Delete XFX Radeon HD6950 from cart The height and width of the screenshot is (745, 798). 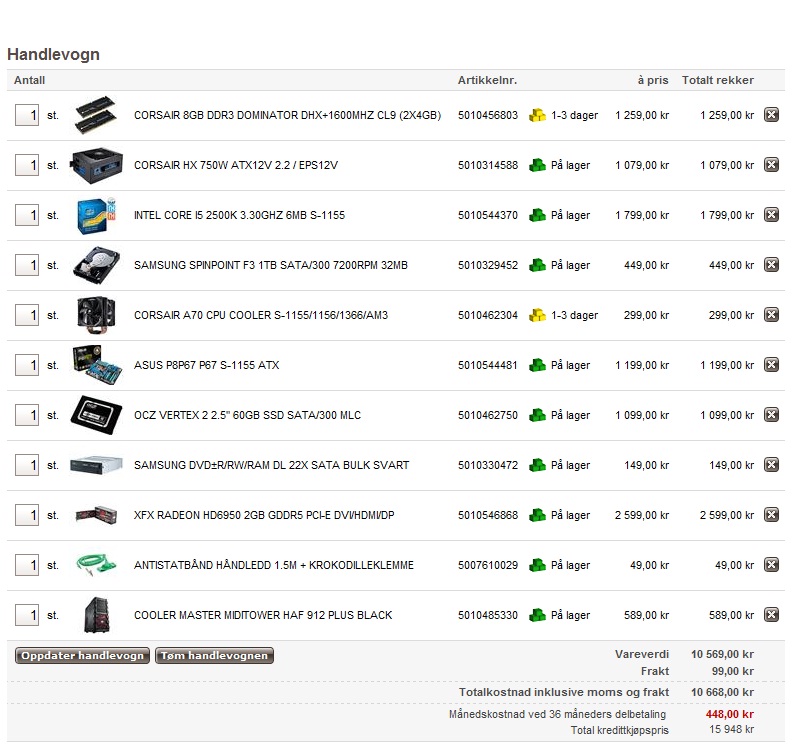[x=772, y=514]
